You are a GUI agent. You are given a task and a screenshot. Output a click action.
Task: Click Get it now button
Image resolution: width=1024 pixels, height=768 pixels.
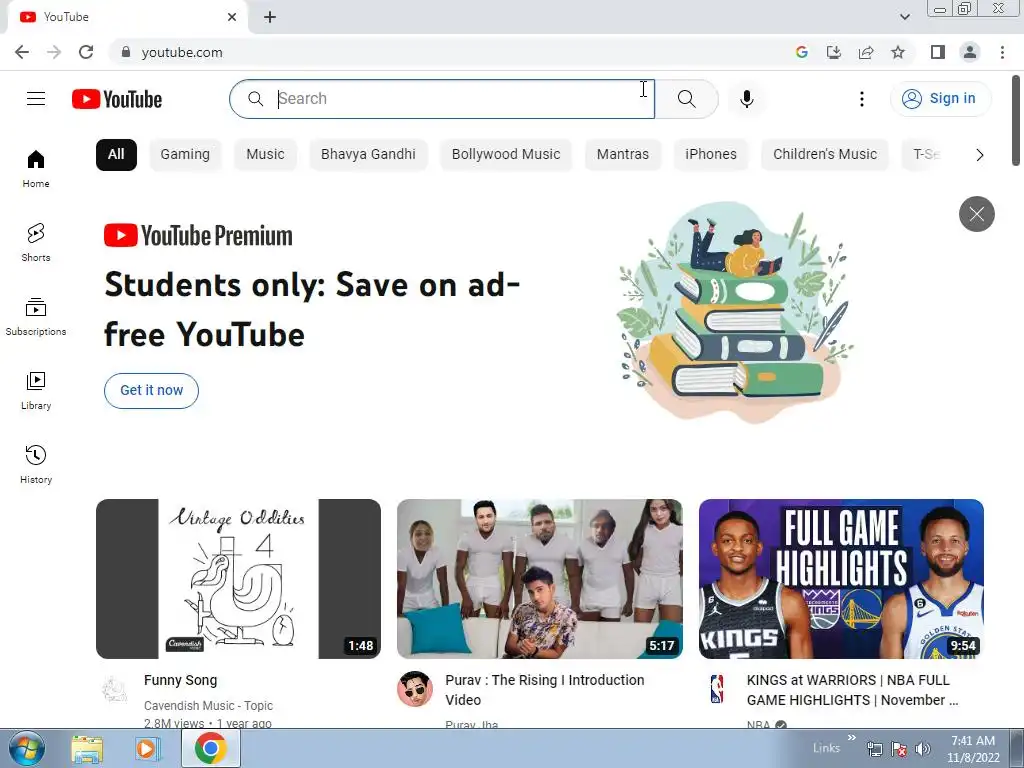[151, 391]
